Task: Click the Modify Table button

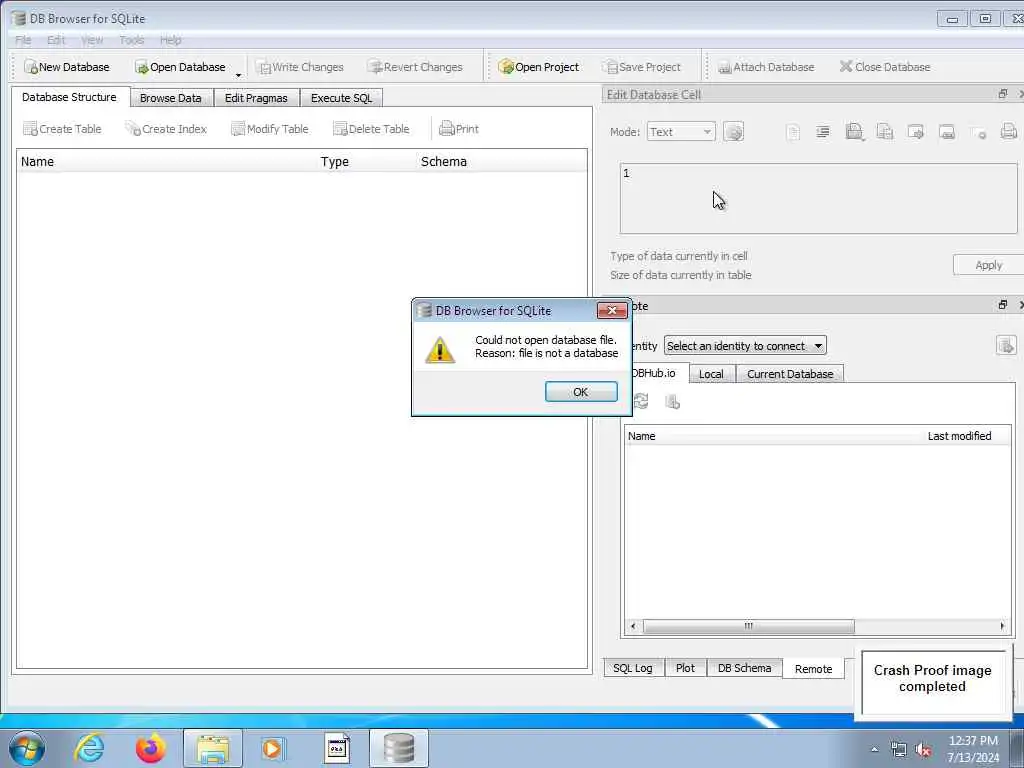Action: pyautogui.click(x=270, y=129)
